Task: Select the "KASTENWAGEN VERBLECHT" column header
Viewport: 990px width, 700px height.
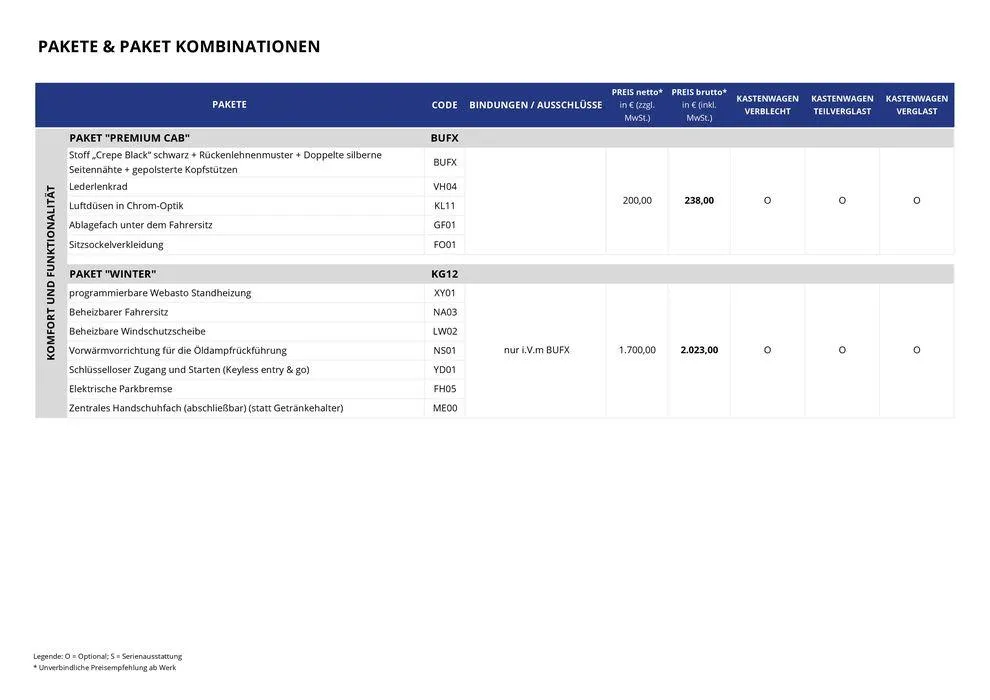Action: [x=767, y=105]
